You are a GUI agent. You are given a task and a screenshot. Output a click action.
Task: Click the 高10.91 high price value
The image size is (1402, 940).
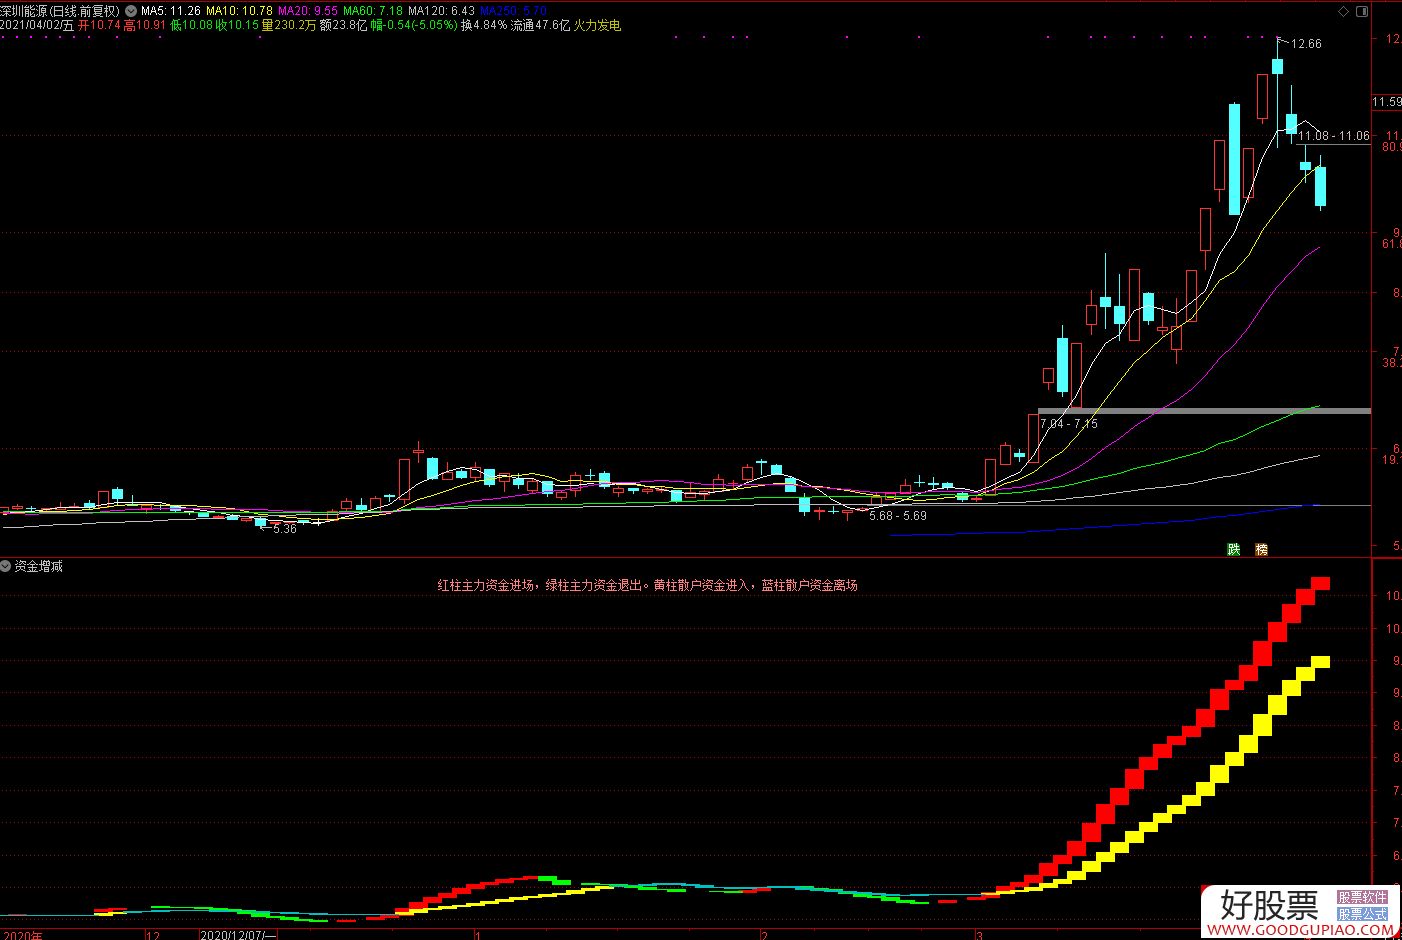coord(145,25)
